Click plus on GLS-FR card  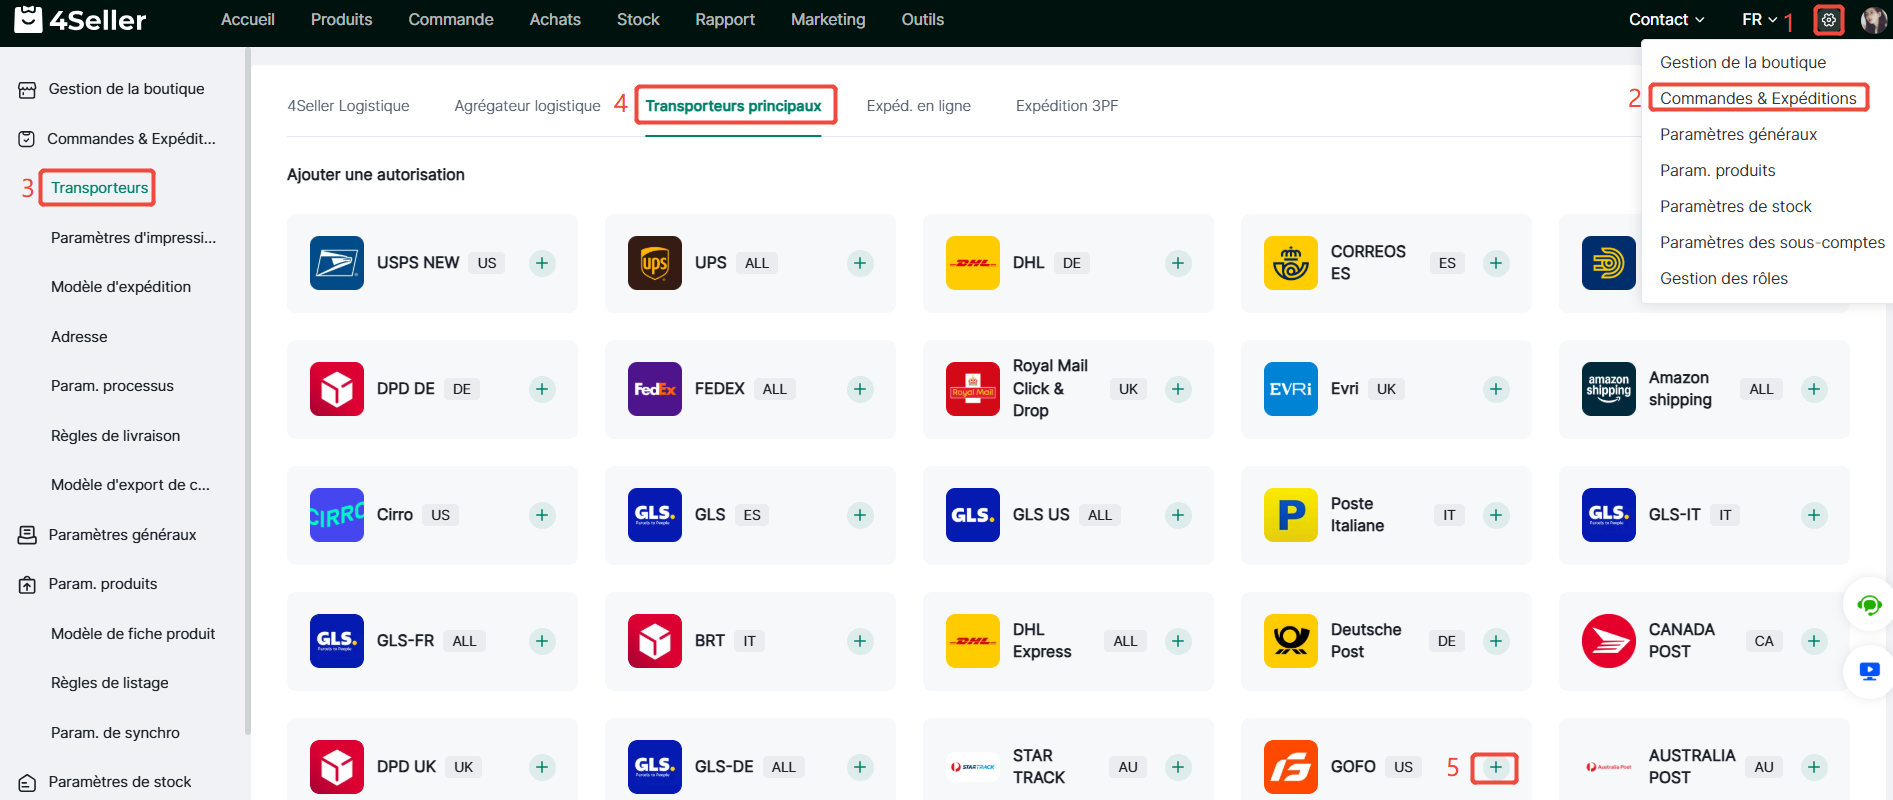(x=542, y=641)
